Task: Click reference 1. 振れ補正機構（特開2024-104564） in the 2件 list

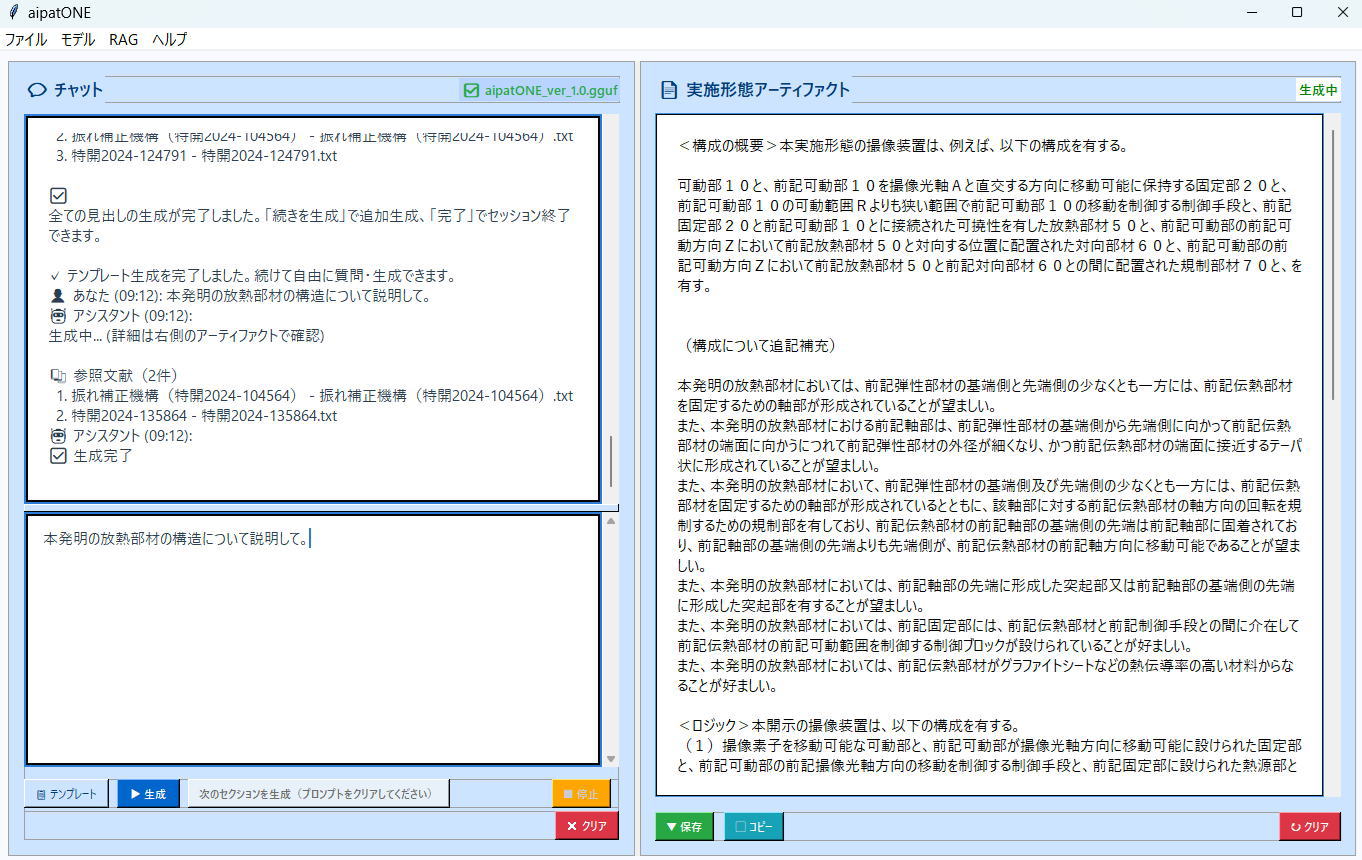Action: pyautogui.click(x=314, y=396)
